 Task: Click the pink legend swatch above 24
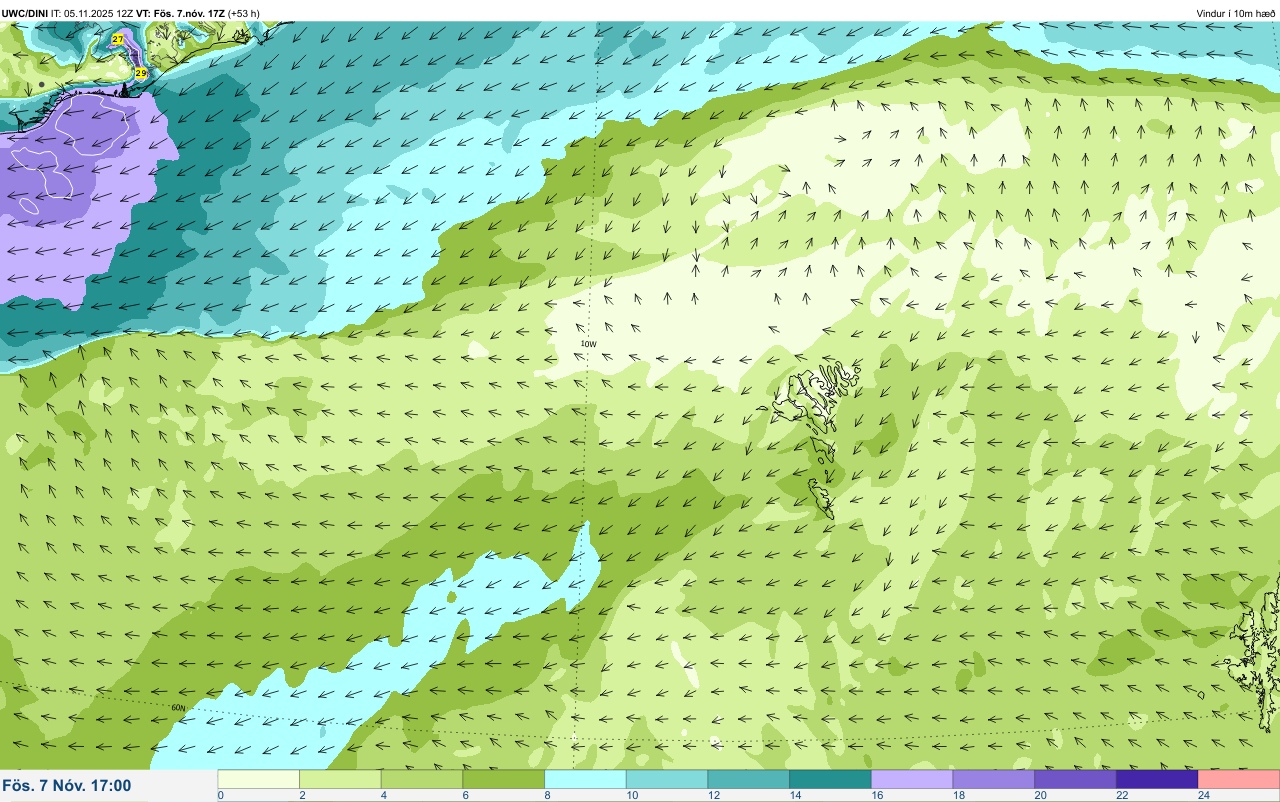click(1239, 779)
